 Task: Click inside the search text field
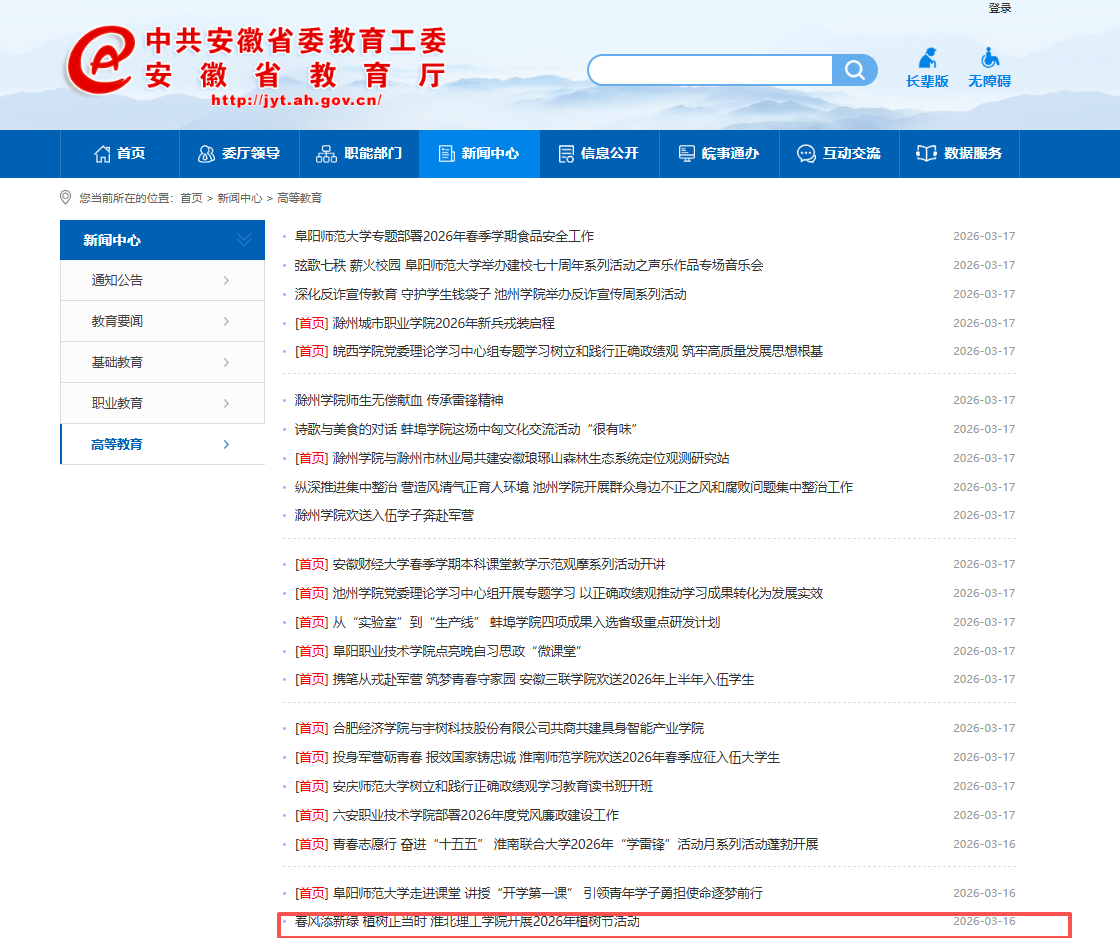[710, 70]
